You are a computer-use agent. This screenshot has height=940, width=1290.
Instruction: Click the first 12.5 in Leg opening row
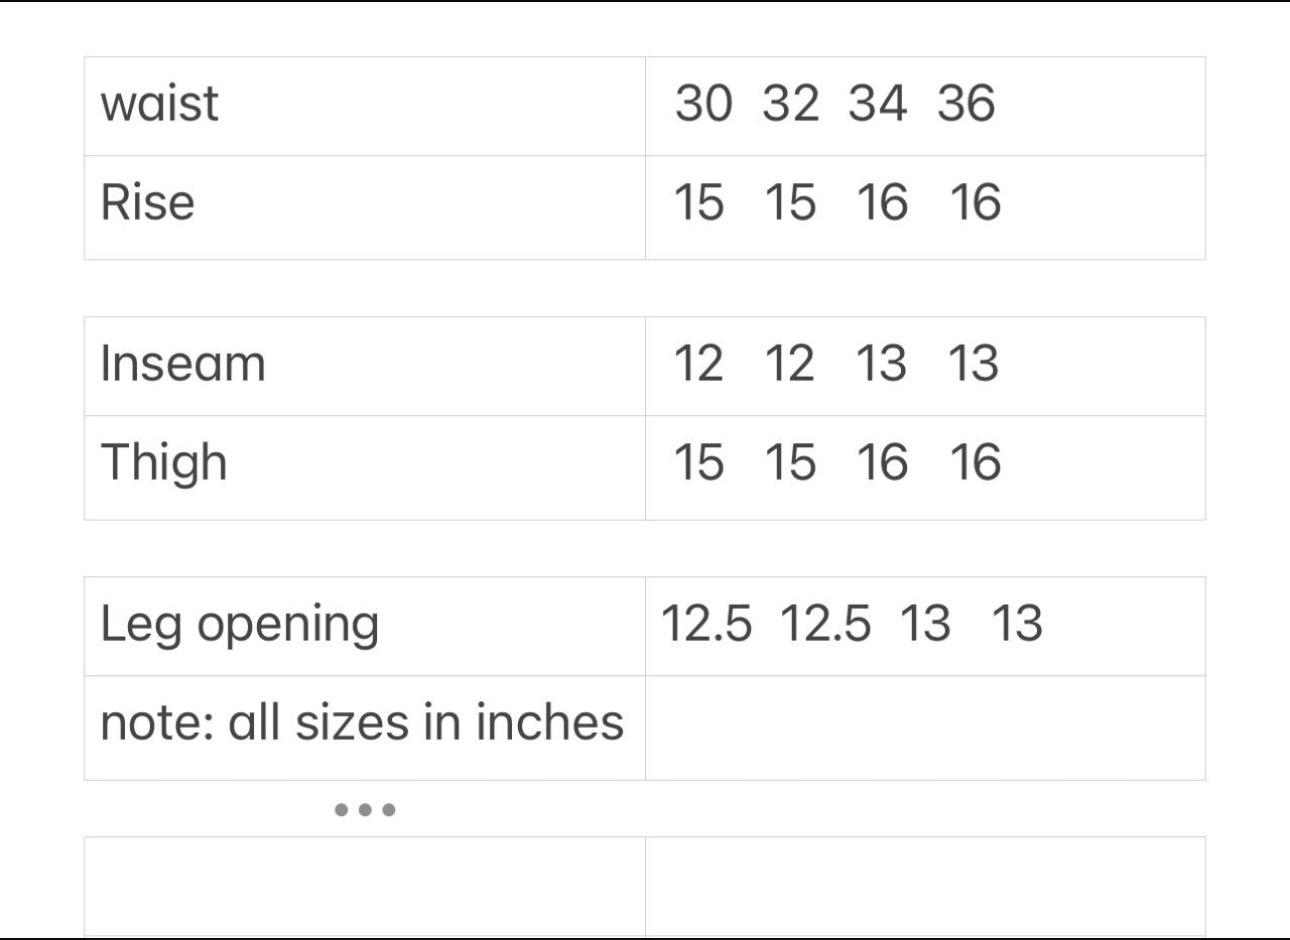pos(707,624)
